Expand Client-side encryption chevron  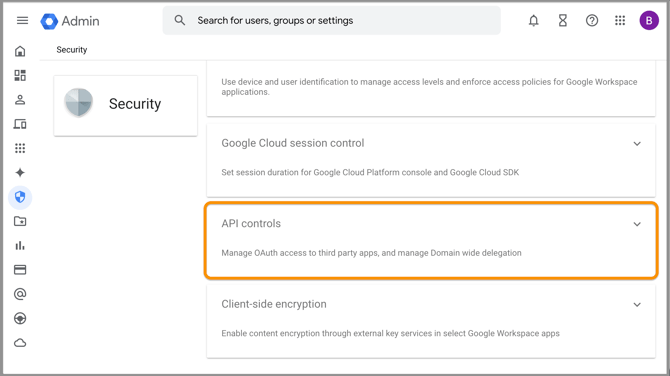(637, 305)
